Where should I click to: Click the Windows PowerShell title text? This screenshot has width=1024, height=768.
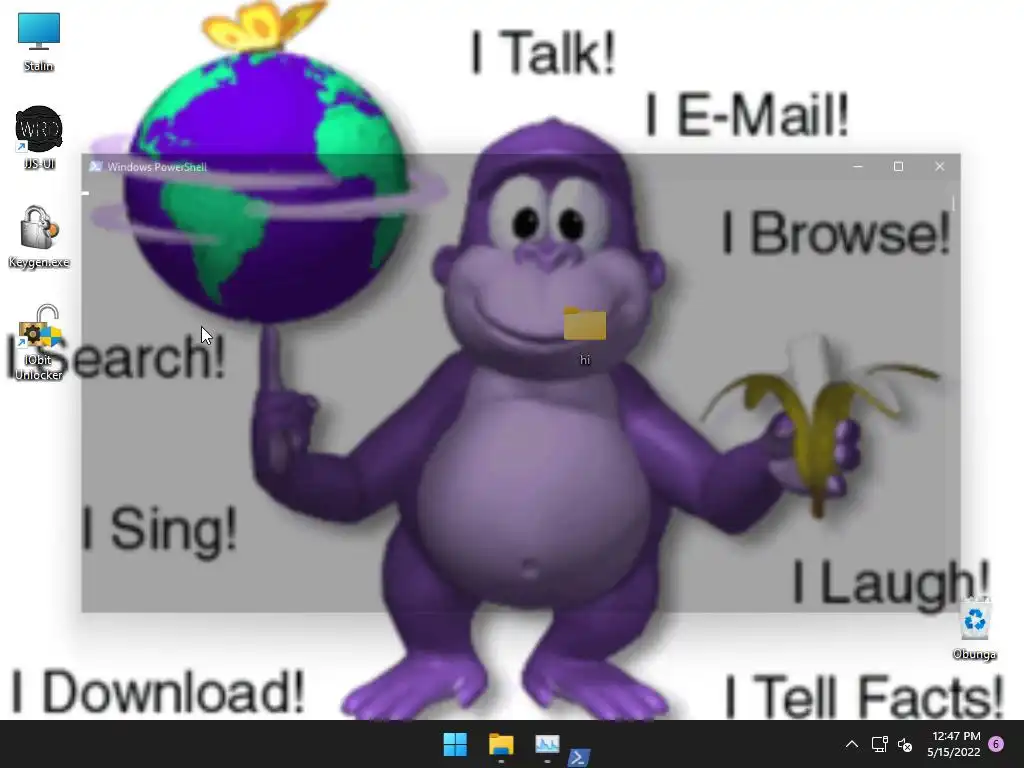[157, 167]
